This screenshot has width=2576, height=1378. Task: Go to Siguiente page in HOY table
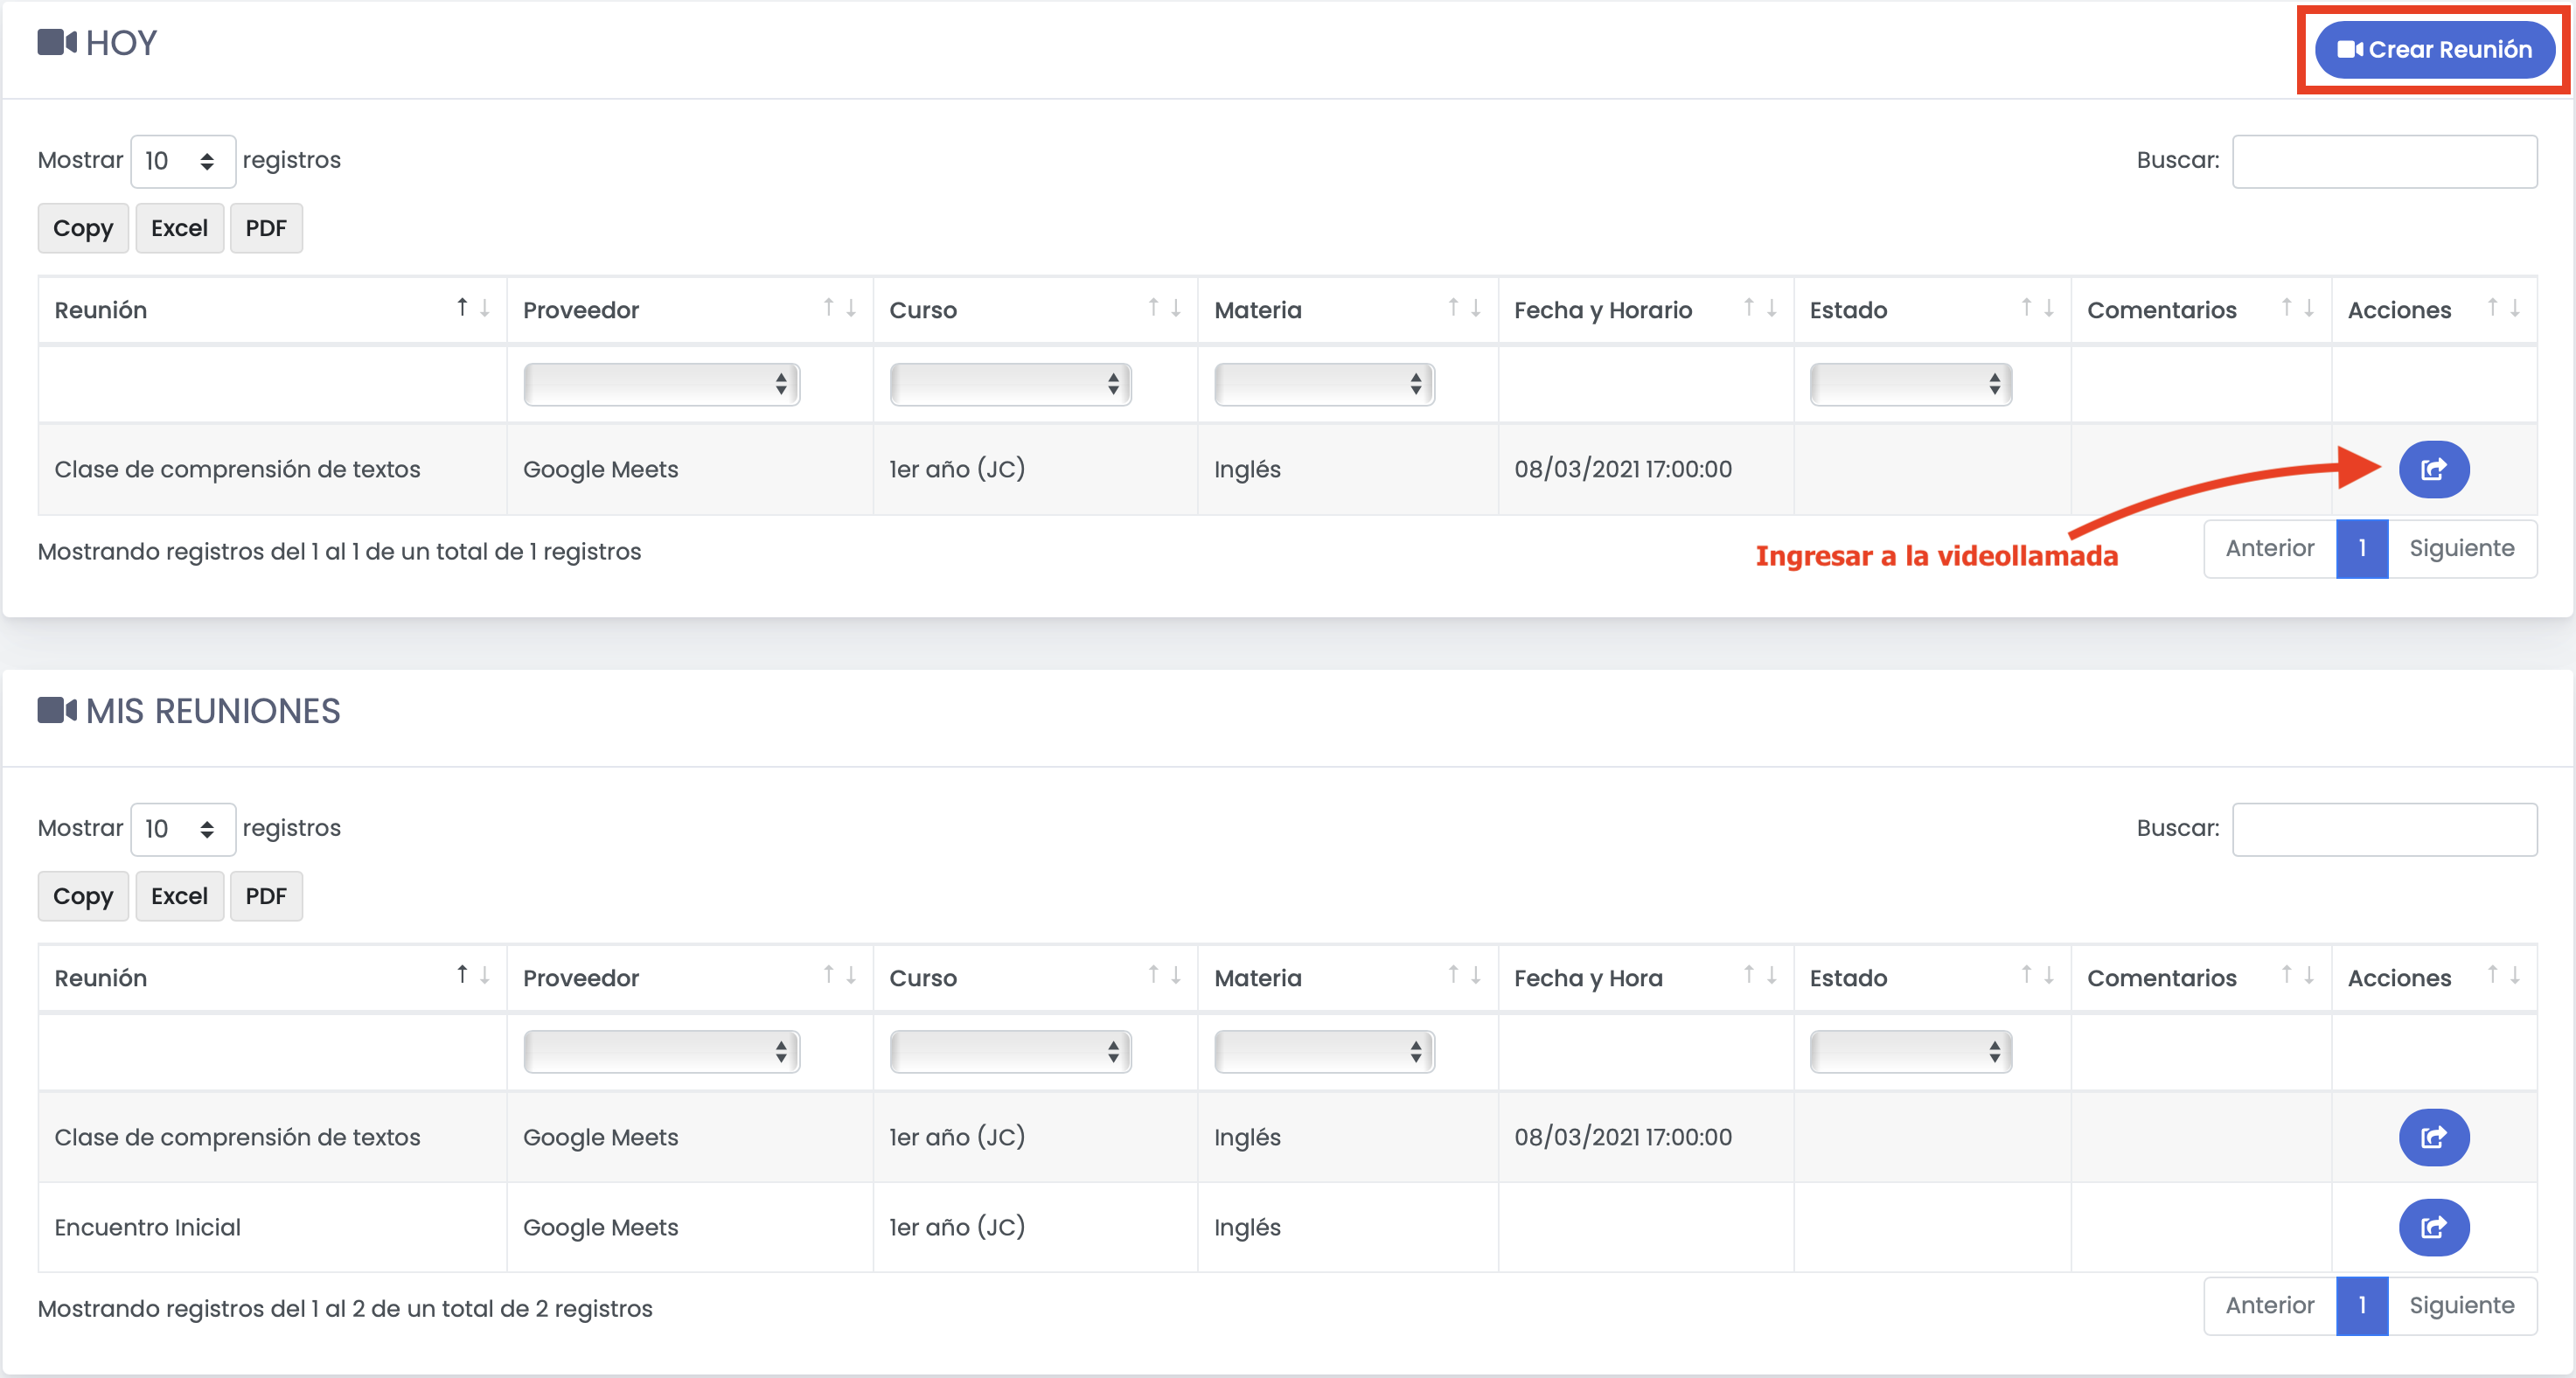pyautogui.click(x=2461, y=548)
